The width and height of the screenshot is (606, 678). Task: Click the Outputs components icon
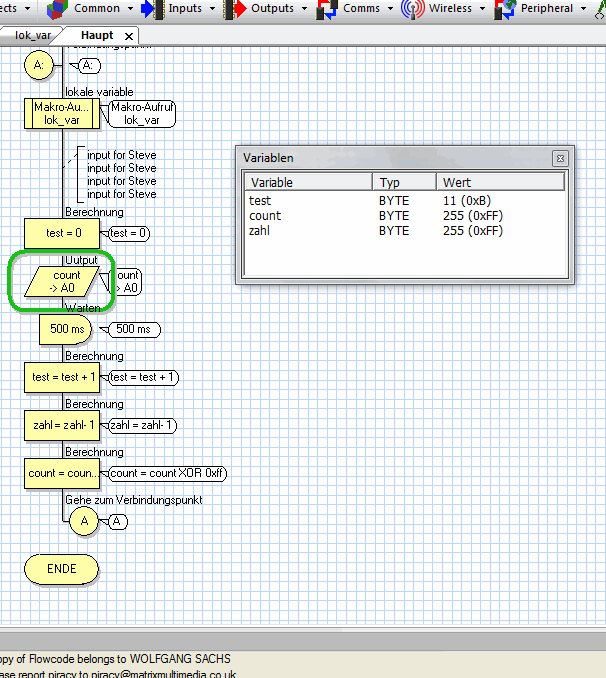coord(234,10)
